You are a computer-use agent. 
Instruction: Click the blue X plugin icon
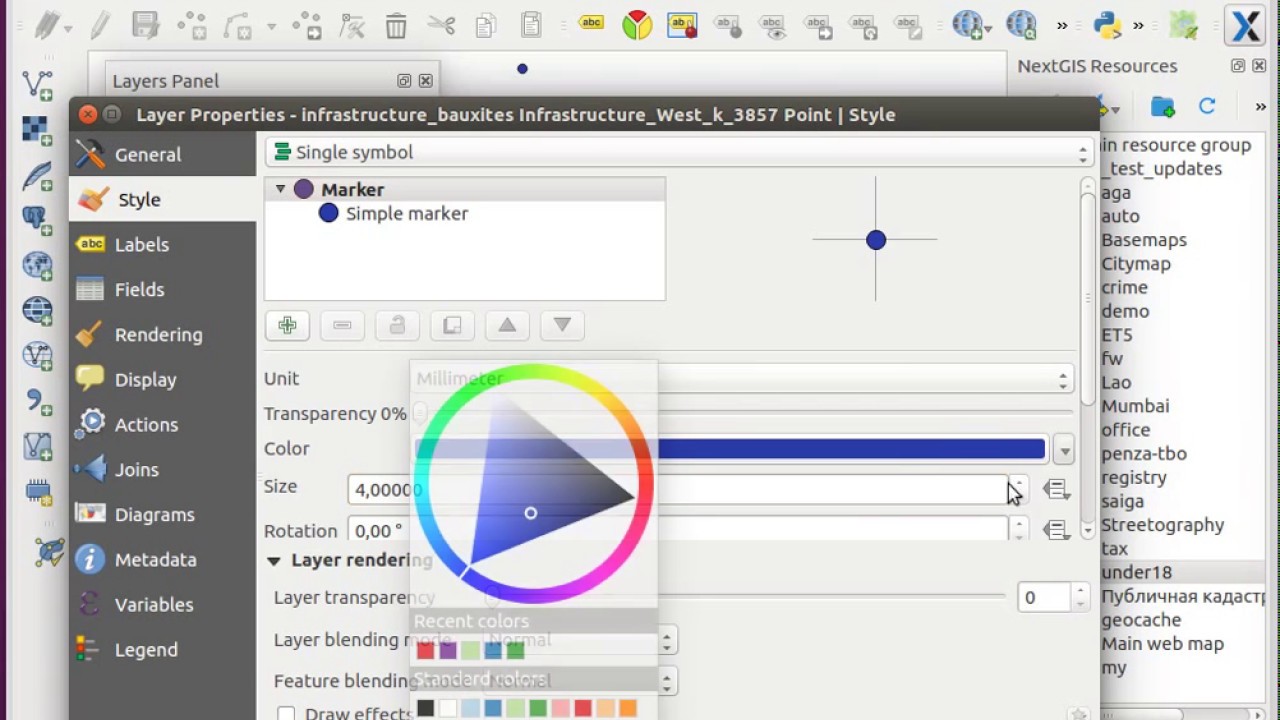1246,24
